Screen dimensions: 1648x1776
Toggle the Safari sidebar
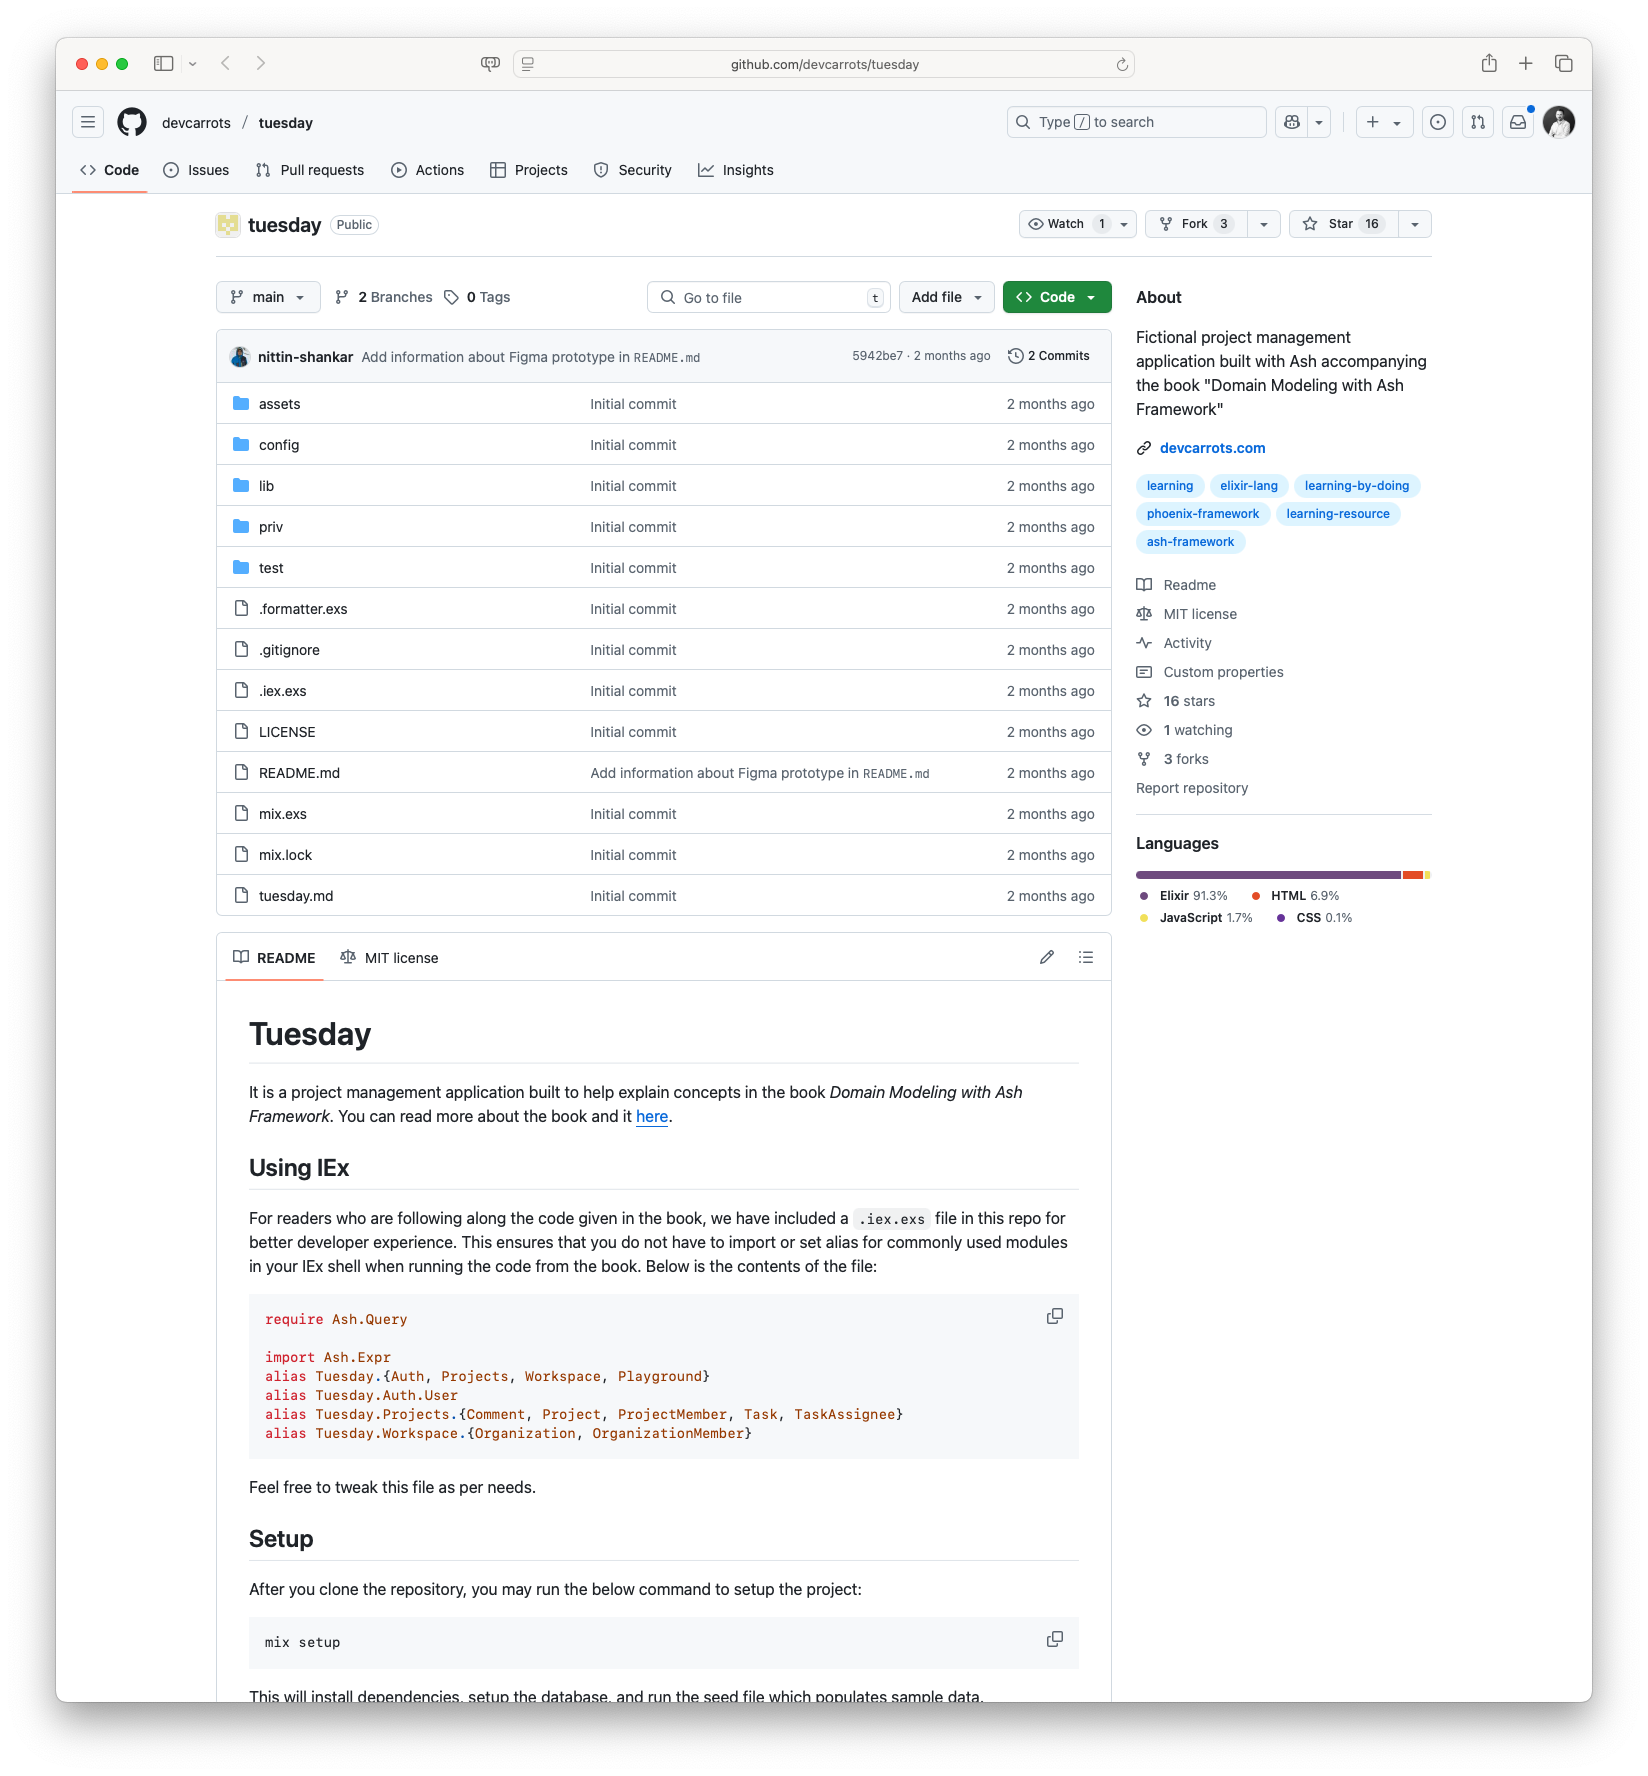pos(163,64)
